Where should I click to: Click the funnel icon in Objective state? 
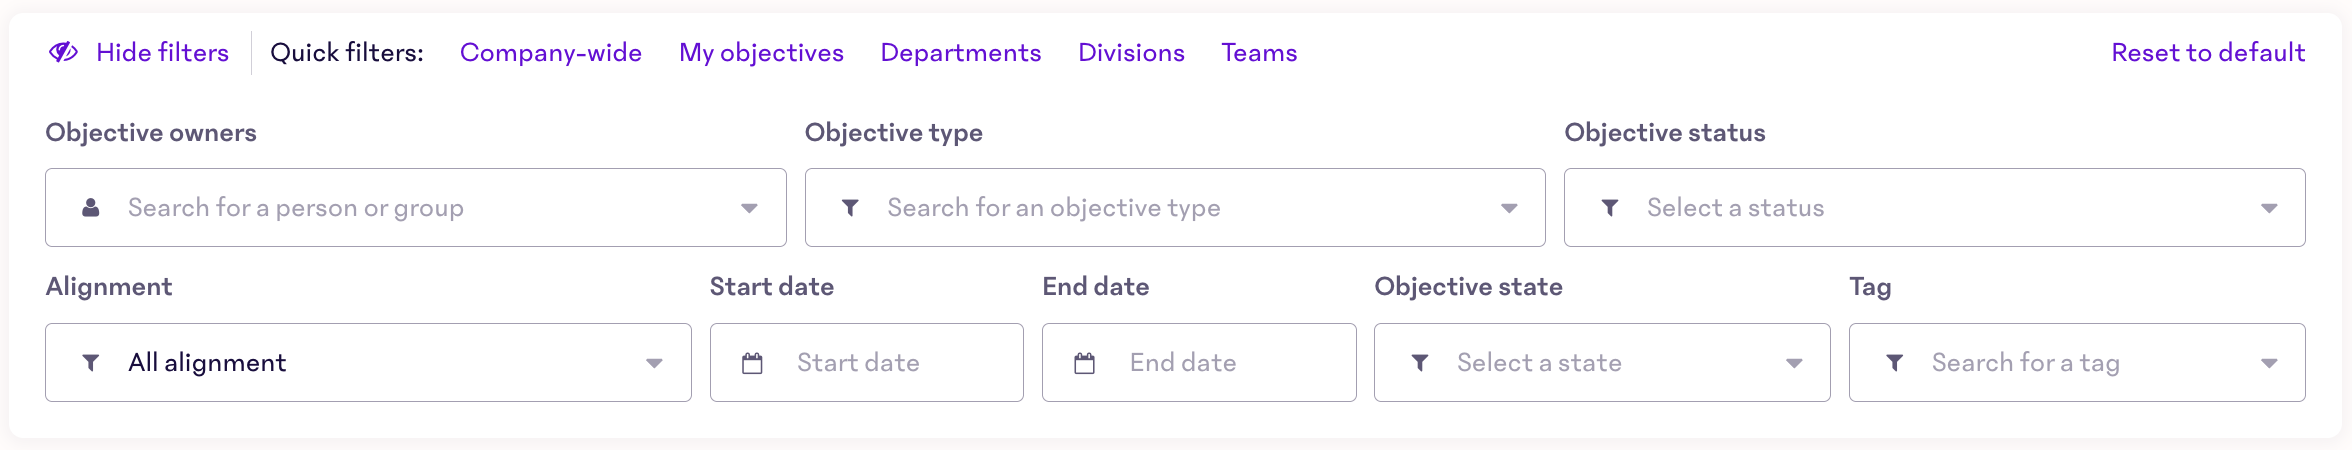tap(1420, 363)
